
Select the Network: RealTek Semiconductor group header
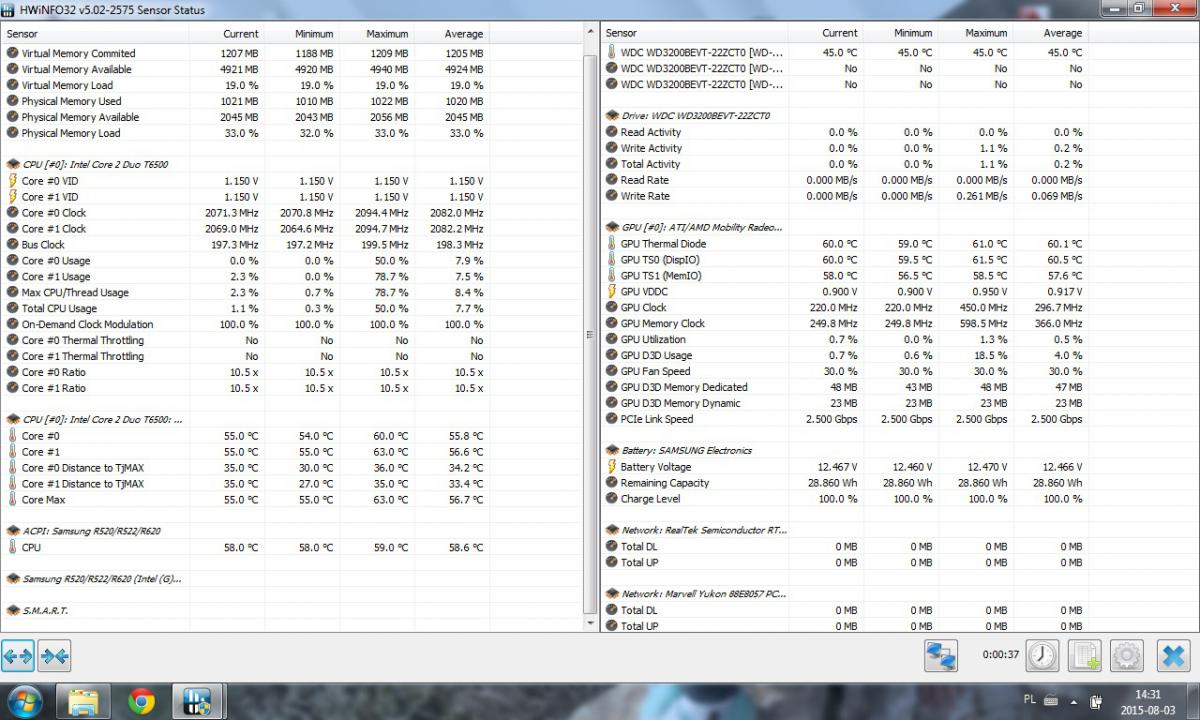[695, 531]
